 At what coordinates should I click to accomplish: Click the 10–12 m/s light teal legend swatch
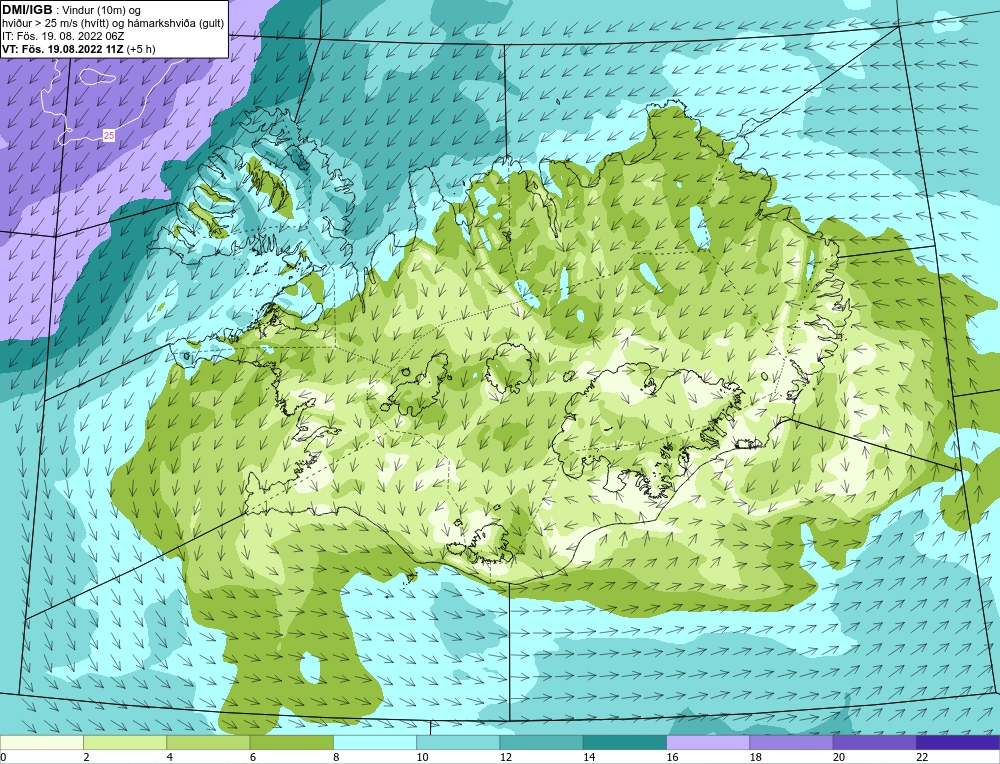pos(459,743)
